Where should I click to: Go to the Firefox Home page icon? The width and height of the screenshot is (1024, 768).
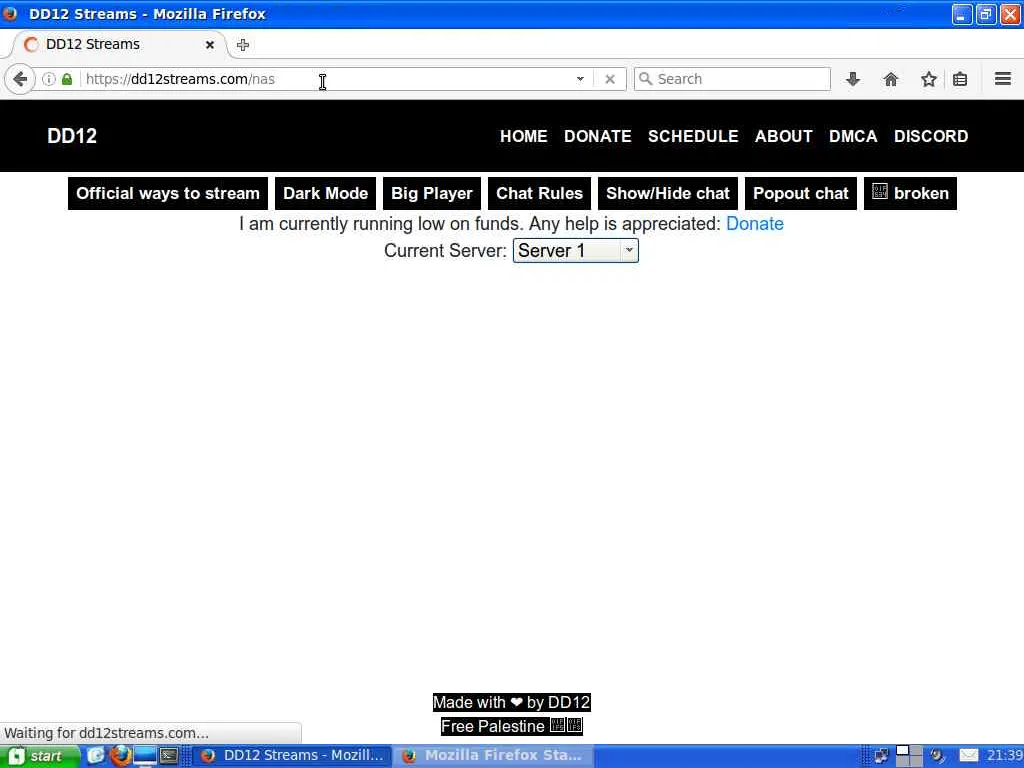[891, 79]
